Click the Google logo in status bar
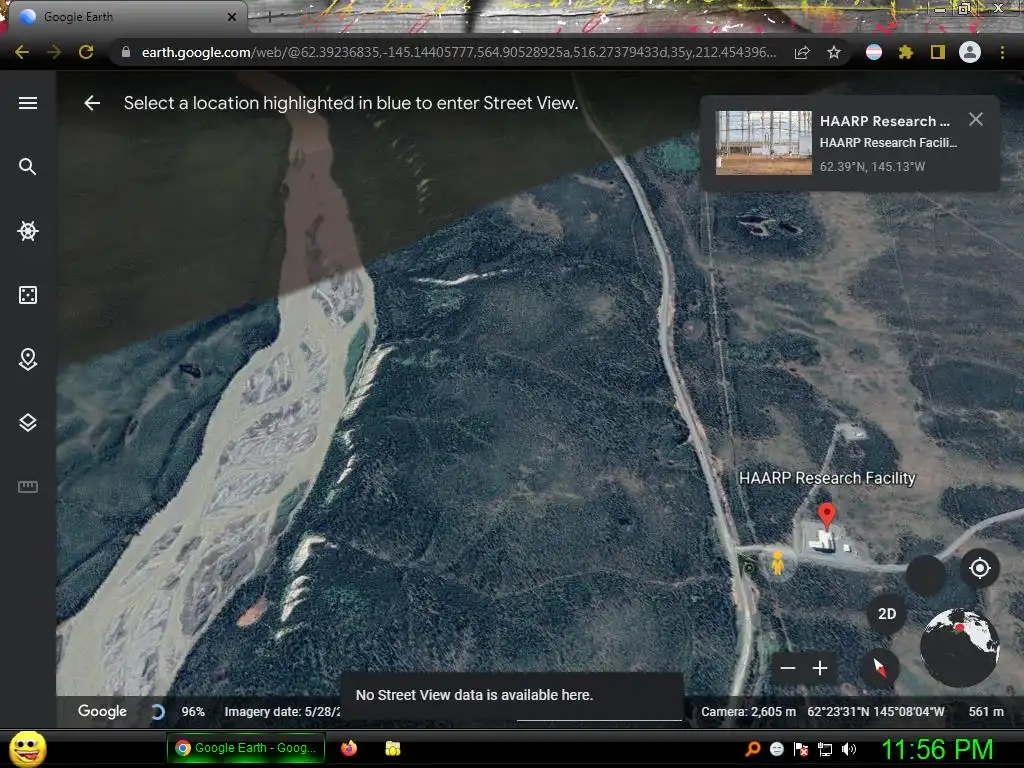 coord(102,711)
